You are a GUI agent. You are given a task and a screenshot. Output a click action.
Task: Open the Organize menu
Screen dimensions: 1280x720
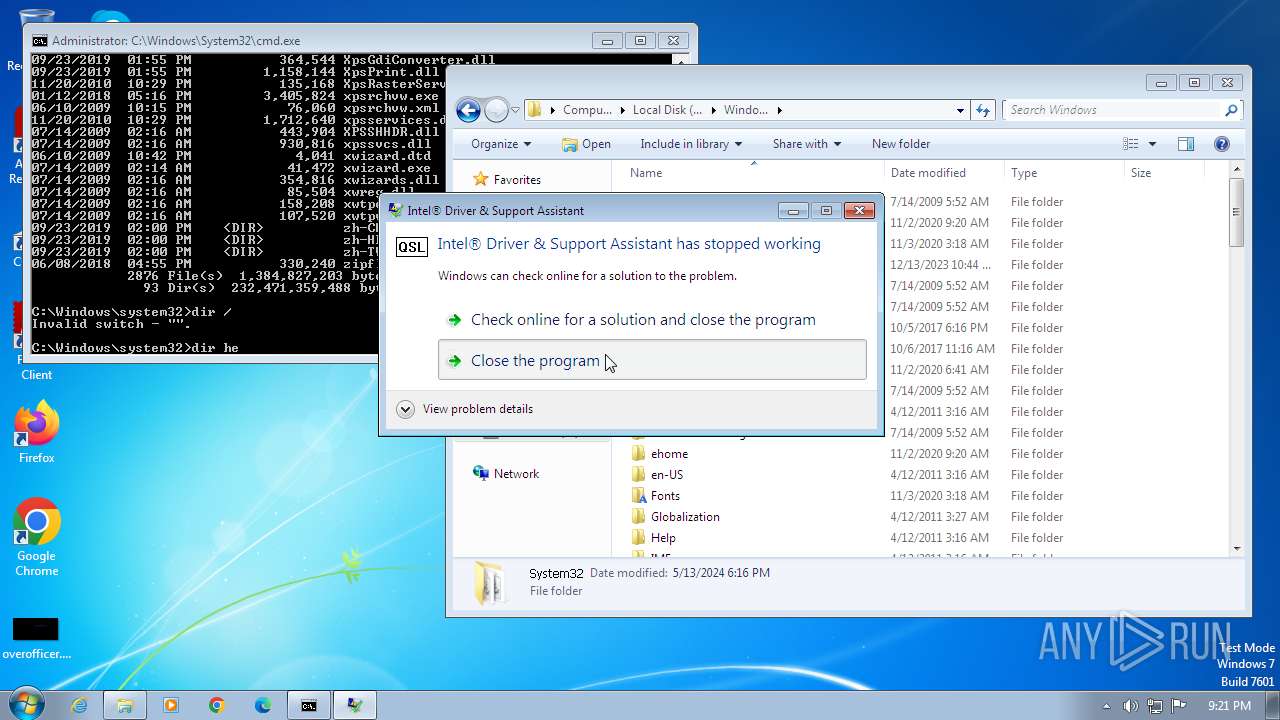(500, 144)
